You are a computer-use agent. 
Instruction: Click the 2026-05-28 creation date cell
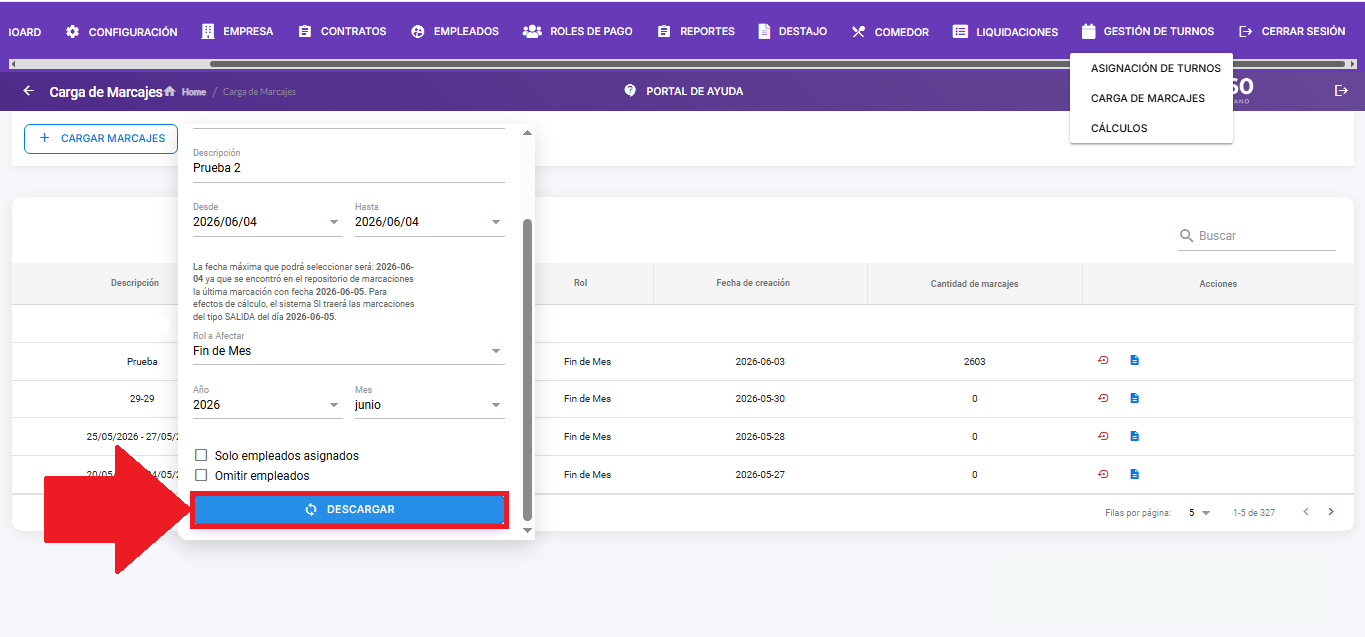pyautogui.click(x=760, y=437)
